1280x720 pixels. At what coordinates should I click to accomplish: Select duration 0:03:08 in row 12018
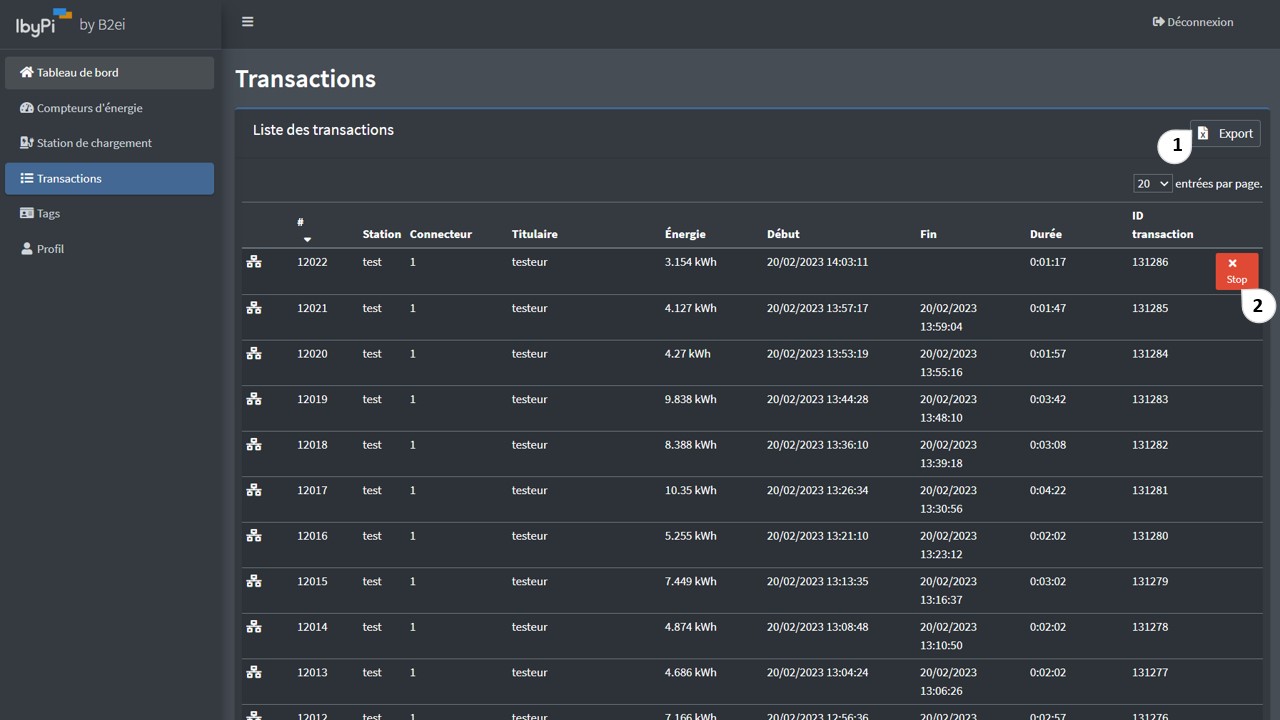[1048, 445]
